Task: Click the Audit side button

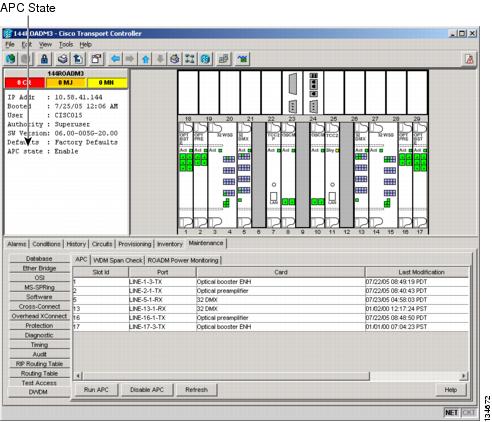Action: (x=39, y=354)
